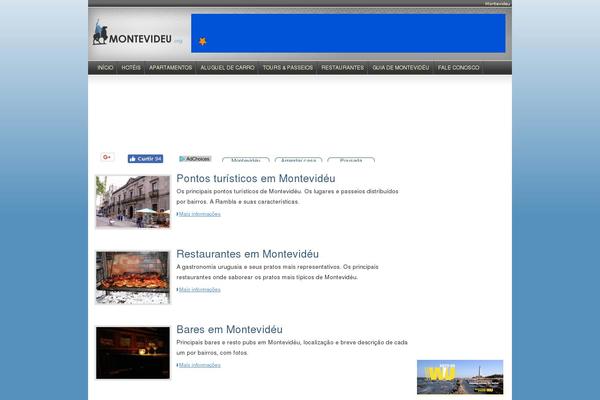The height and width of the screenshot is (400, 600).
Task: Go to the Hotéis menu section
Action: 131,68
